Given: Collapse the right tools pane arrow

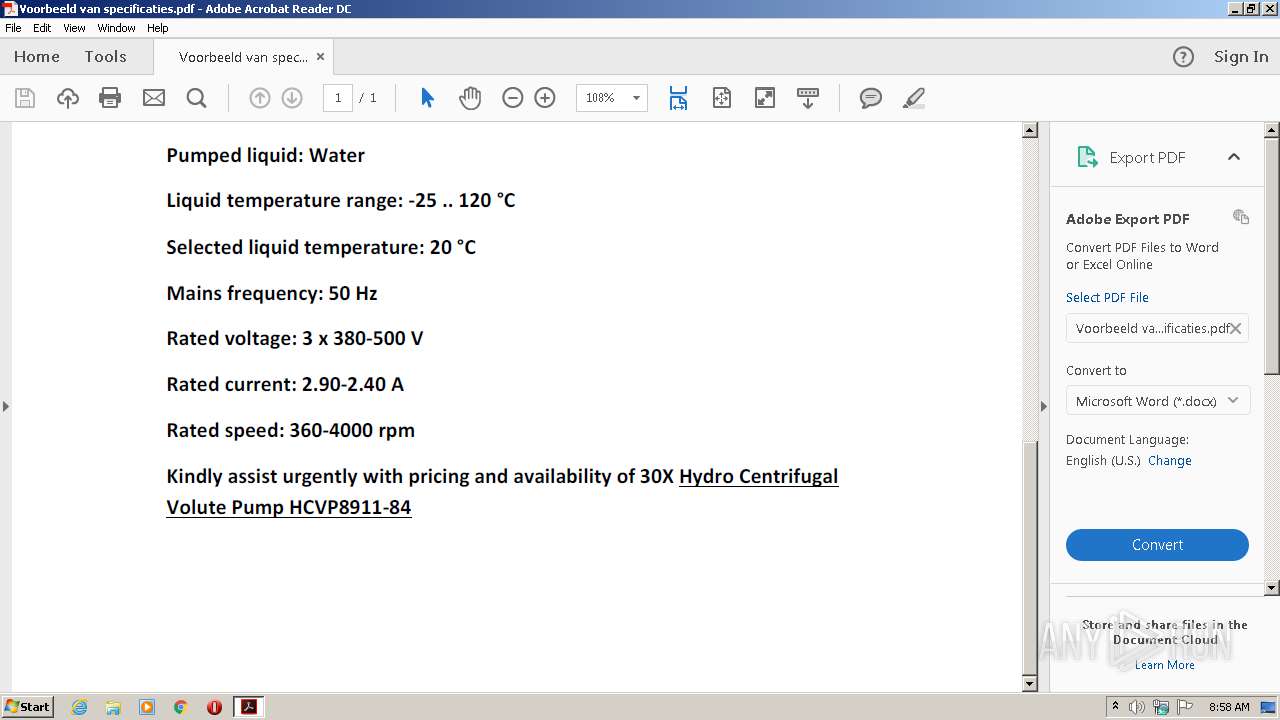Looking at the screenshot, I should pyautogui.click(x=1044, y=406).
